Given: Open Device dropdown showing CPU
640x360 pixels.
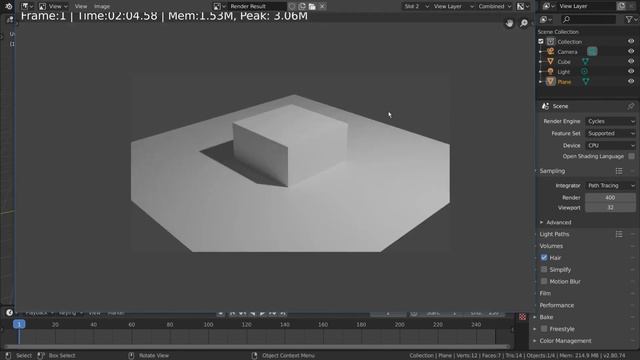Looking at the screenshot, I should click(611, 145).
